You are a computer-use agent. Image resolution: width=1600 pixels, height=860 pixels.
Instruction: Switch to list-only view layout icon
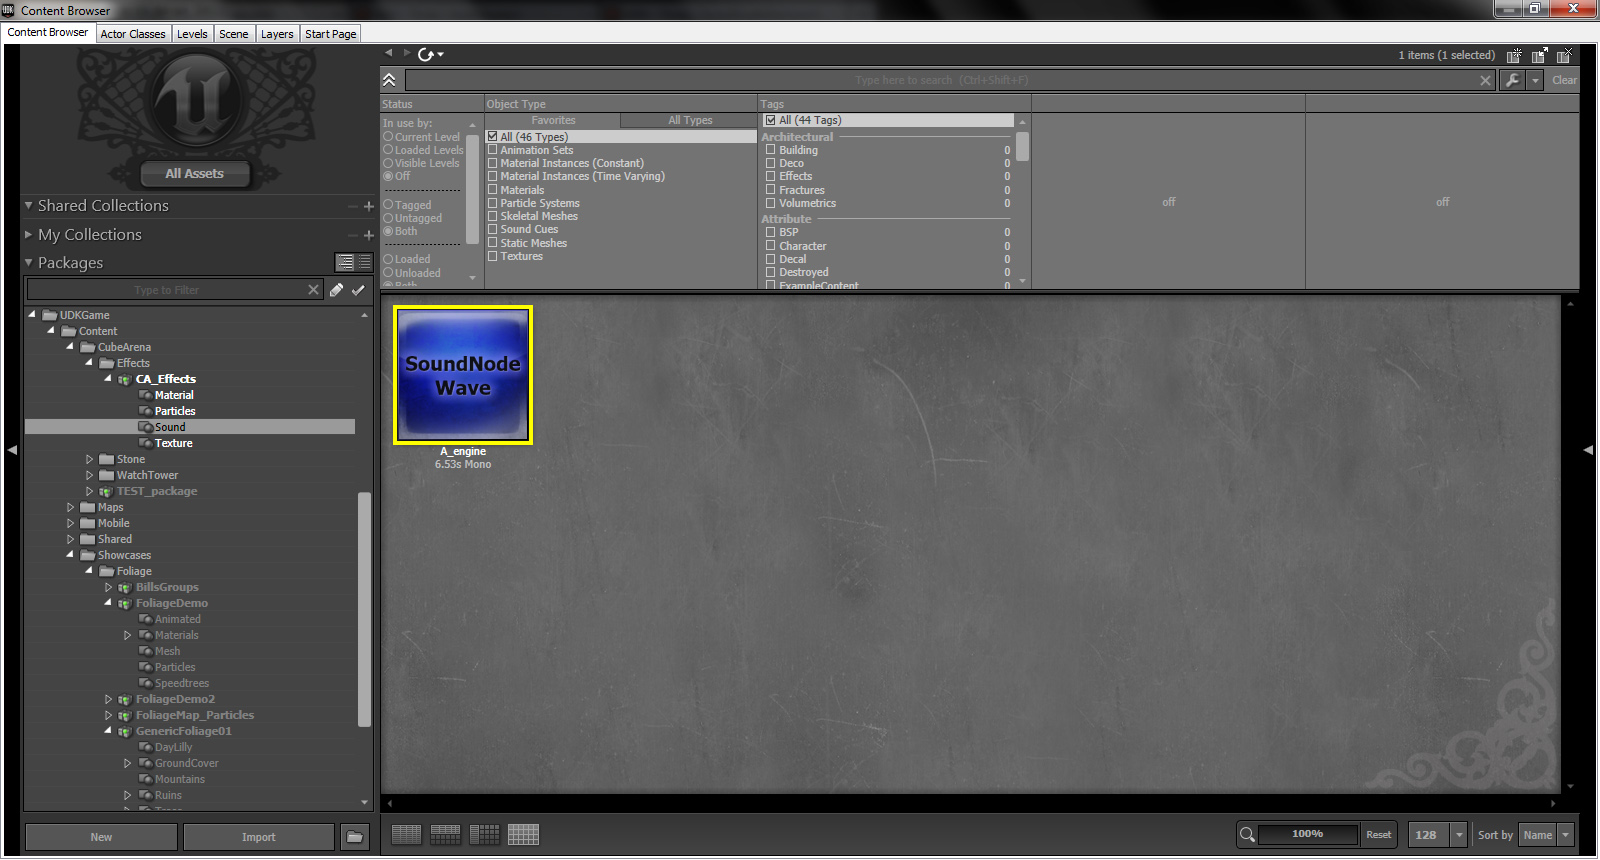pyautogui.click(x=406, y=834)
